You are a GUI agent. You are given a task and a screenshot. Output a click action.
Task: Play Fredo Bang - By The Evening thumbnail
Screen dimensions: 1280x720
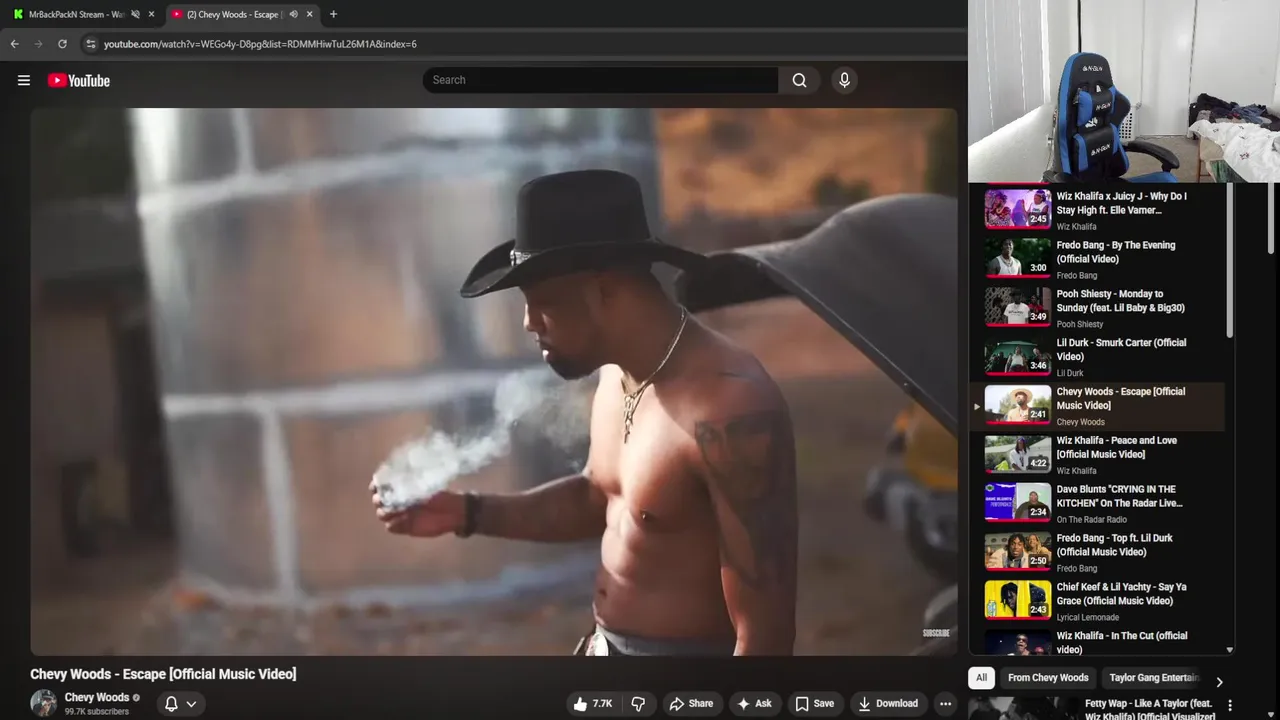pyautogui.click(x=1018, y=257)
